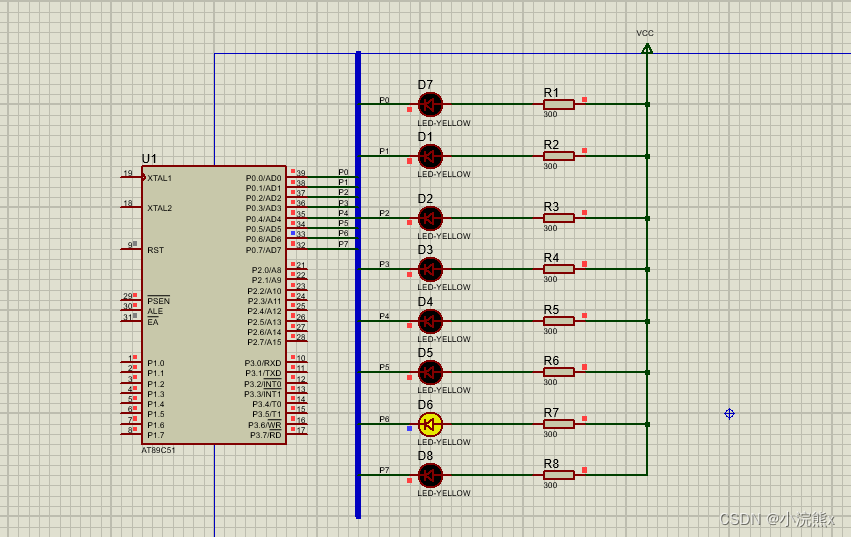The height and width of the screenshot is (537, 851).
Task: Select resistor R4 body
Action: click(558, 269)
